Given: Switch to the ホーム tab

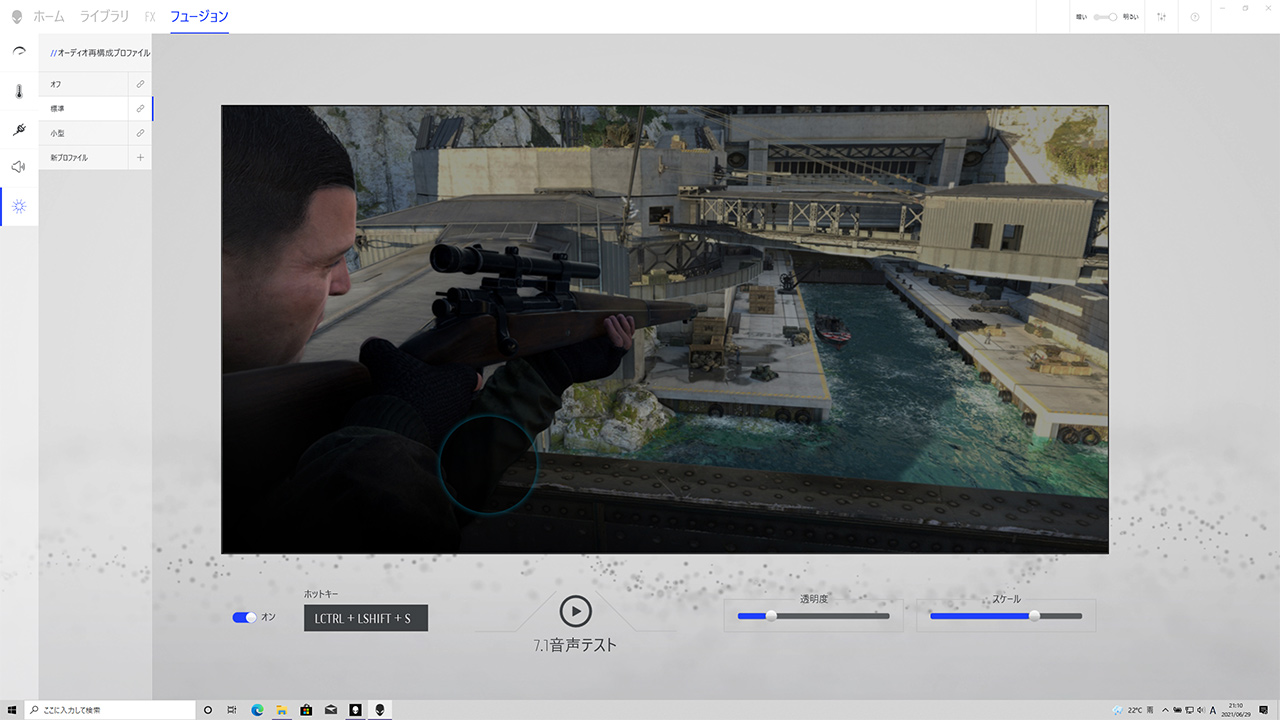Looking at the screenshot, I should (x=49, y=17).
